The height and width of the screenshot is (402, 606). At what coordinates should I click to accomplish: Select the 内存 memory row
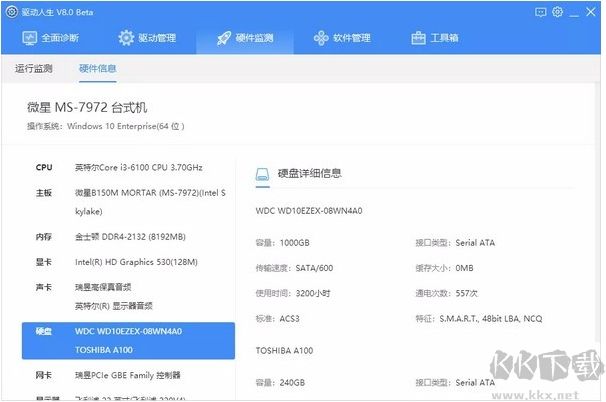tap(128, 237)
